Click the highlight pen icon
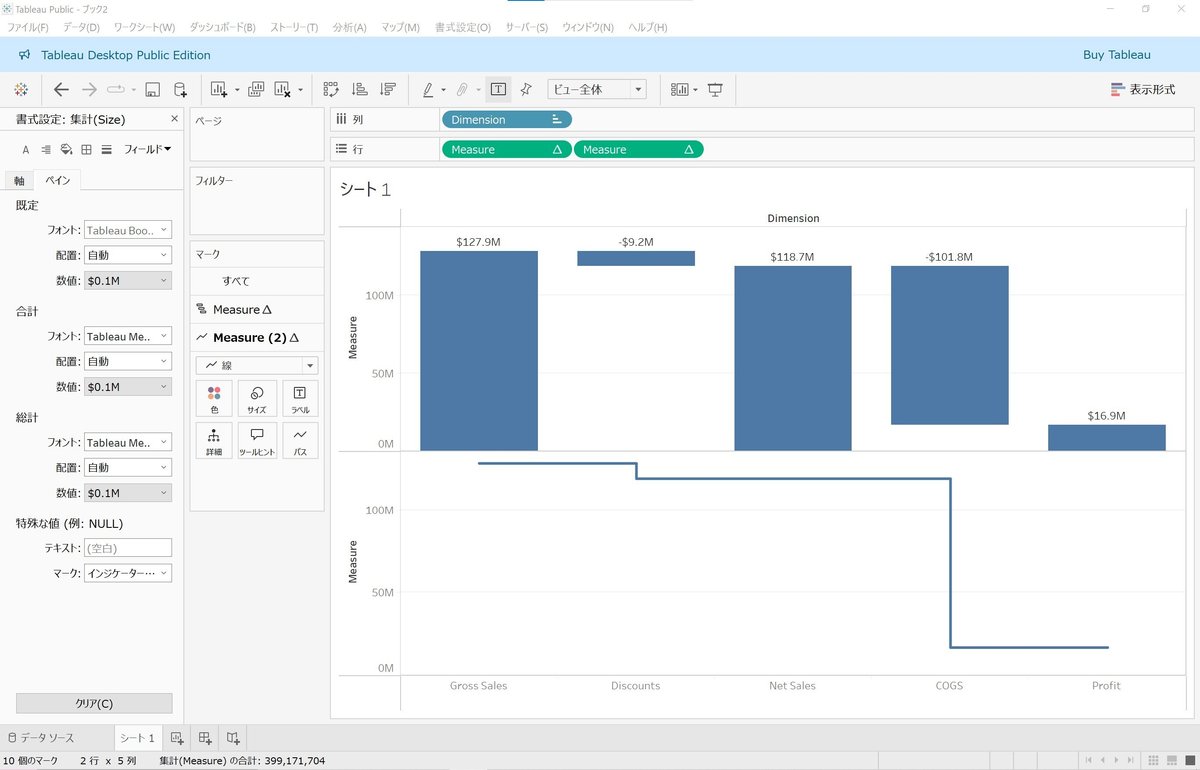 click(427, 89)
